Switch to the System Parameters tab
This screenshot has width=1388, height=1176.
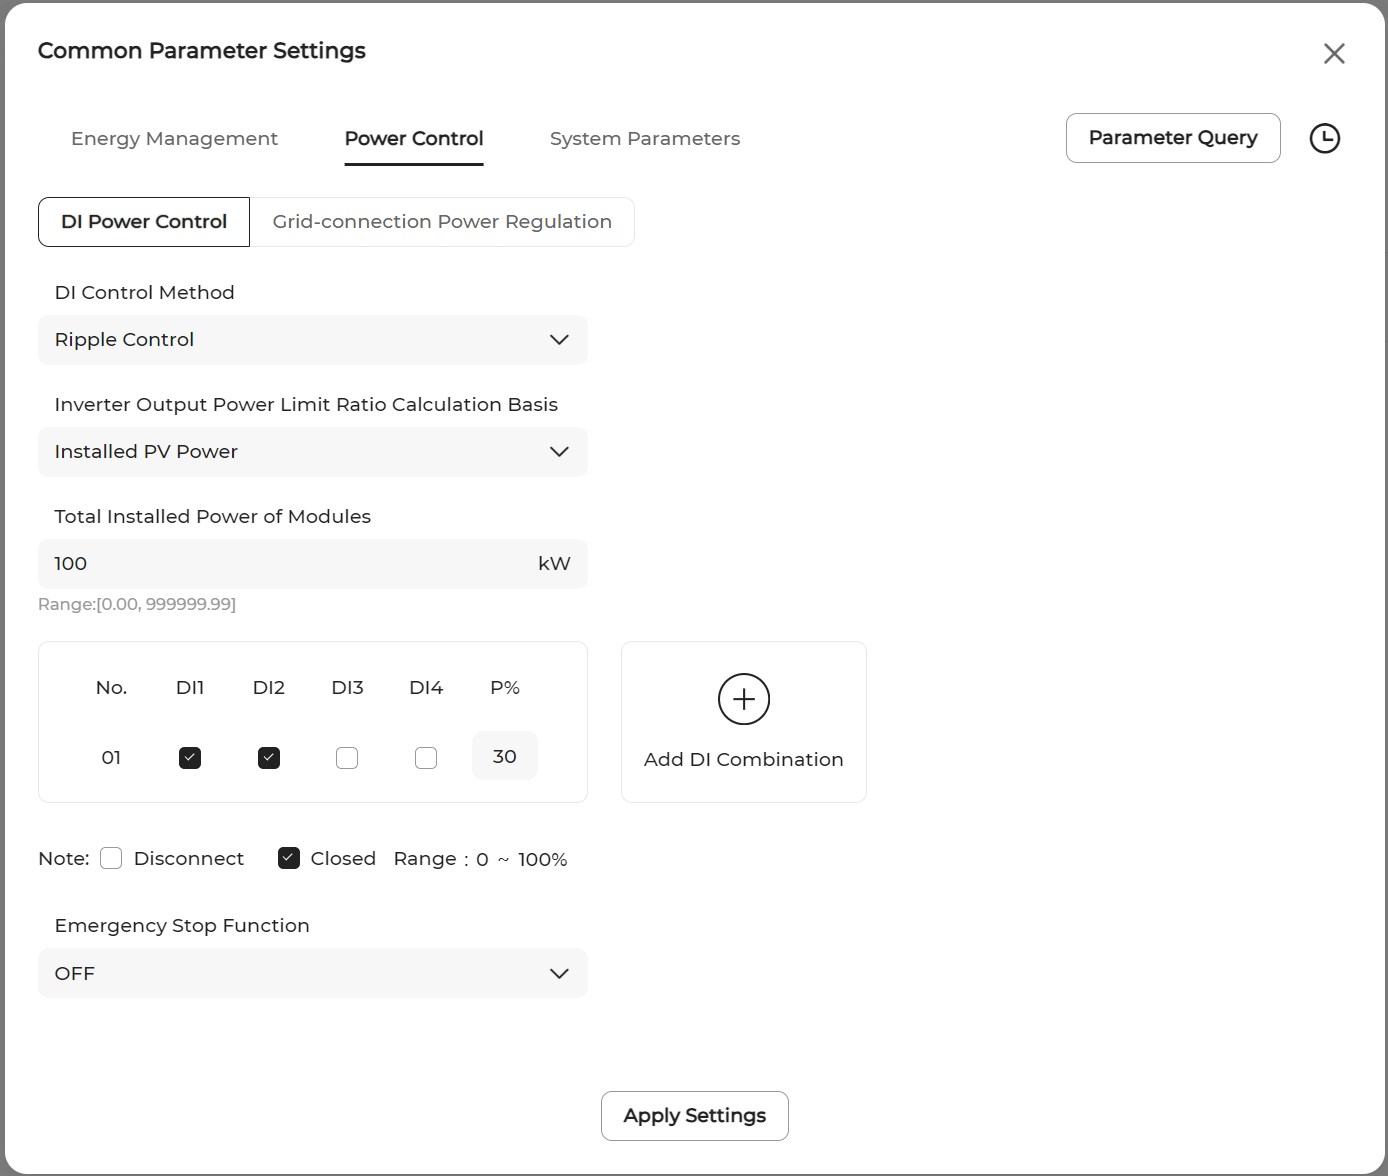pos(644,139)
